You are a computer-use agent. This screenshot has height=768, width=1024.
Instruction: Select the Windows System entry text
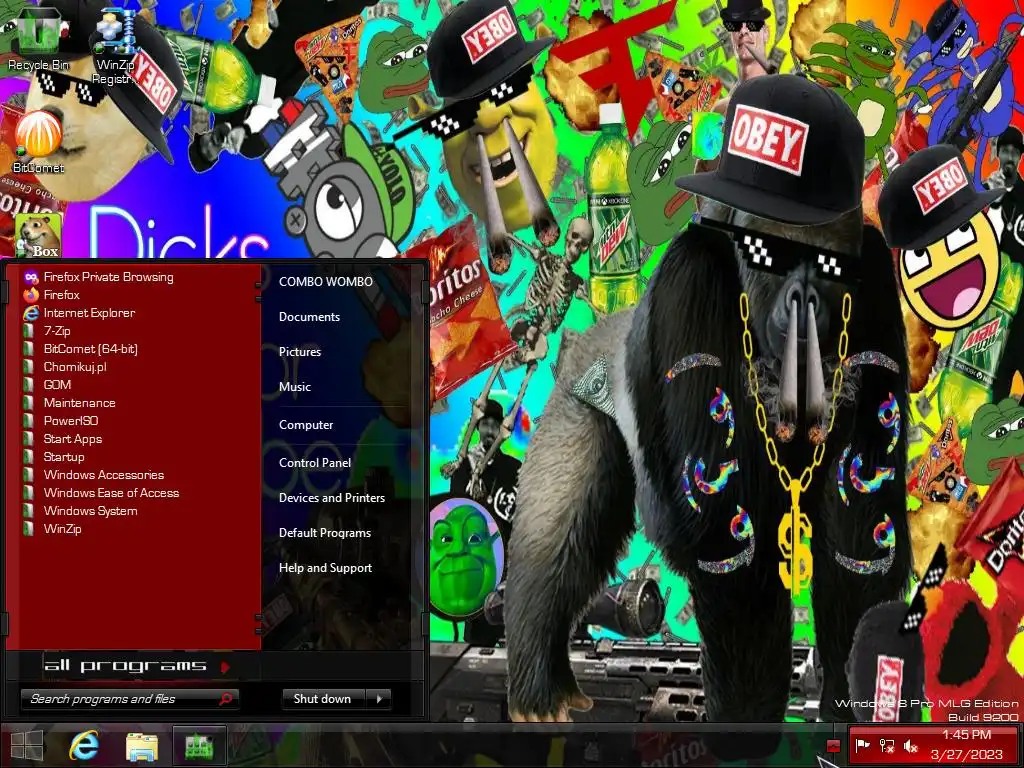point(90,511)
